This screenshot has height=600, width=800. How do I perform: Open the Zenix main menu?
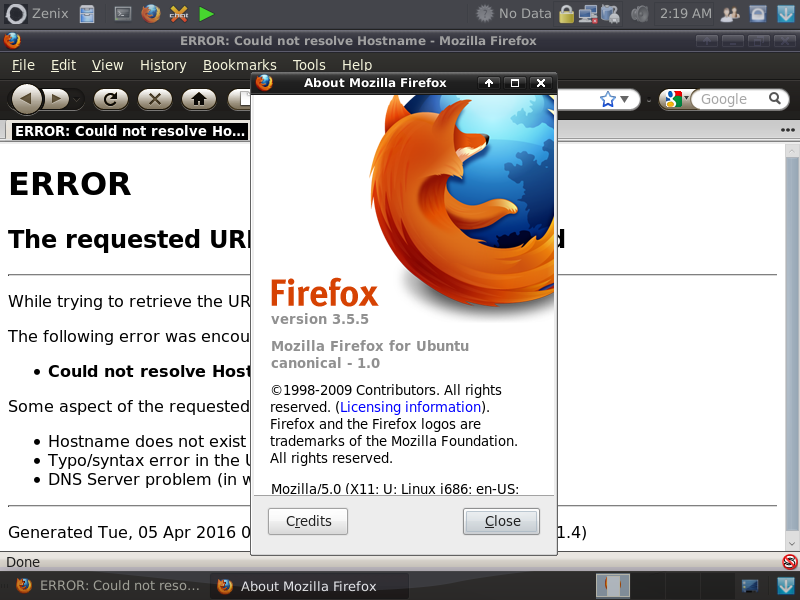(36, 13)
